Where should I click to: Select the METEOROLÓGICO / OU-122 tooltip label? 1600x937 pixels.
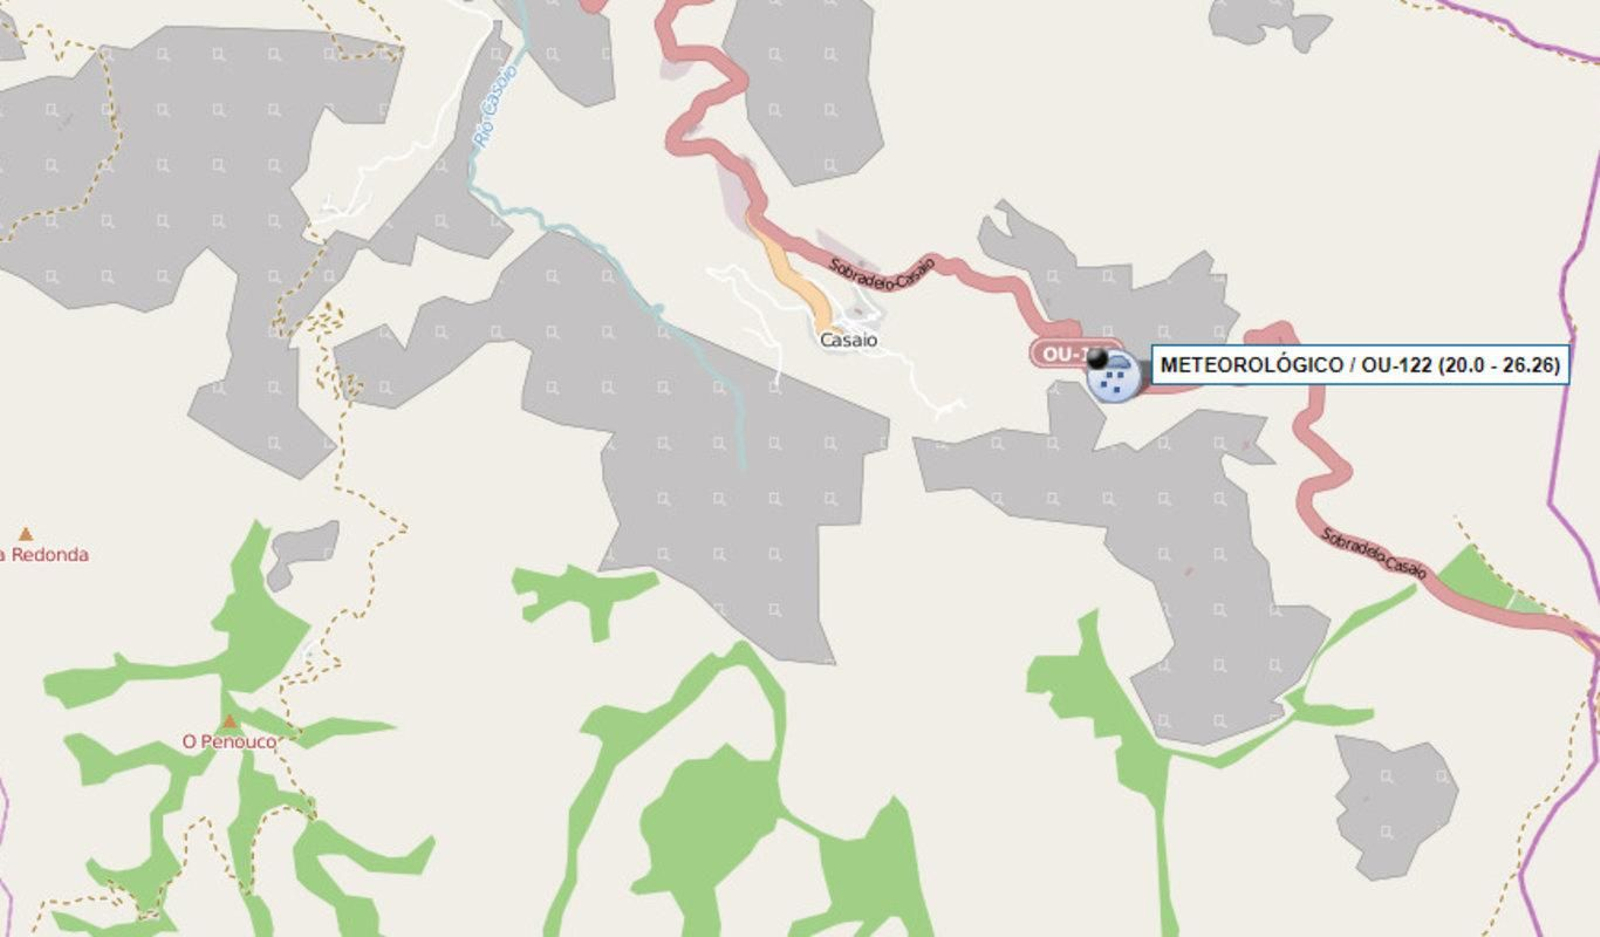pos(1360,365)
